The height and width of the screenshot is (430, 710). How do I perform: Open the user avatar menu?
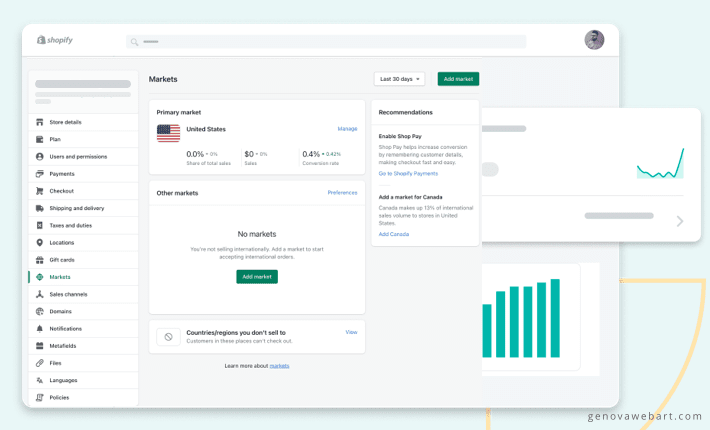[x=594, y=40]
